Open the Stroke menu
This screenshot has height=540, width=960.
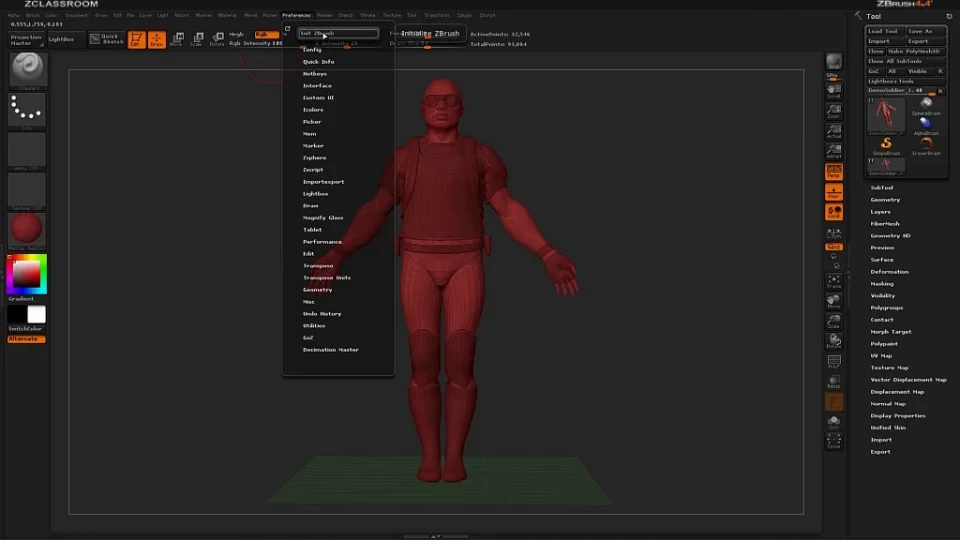coord(368,16)
